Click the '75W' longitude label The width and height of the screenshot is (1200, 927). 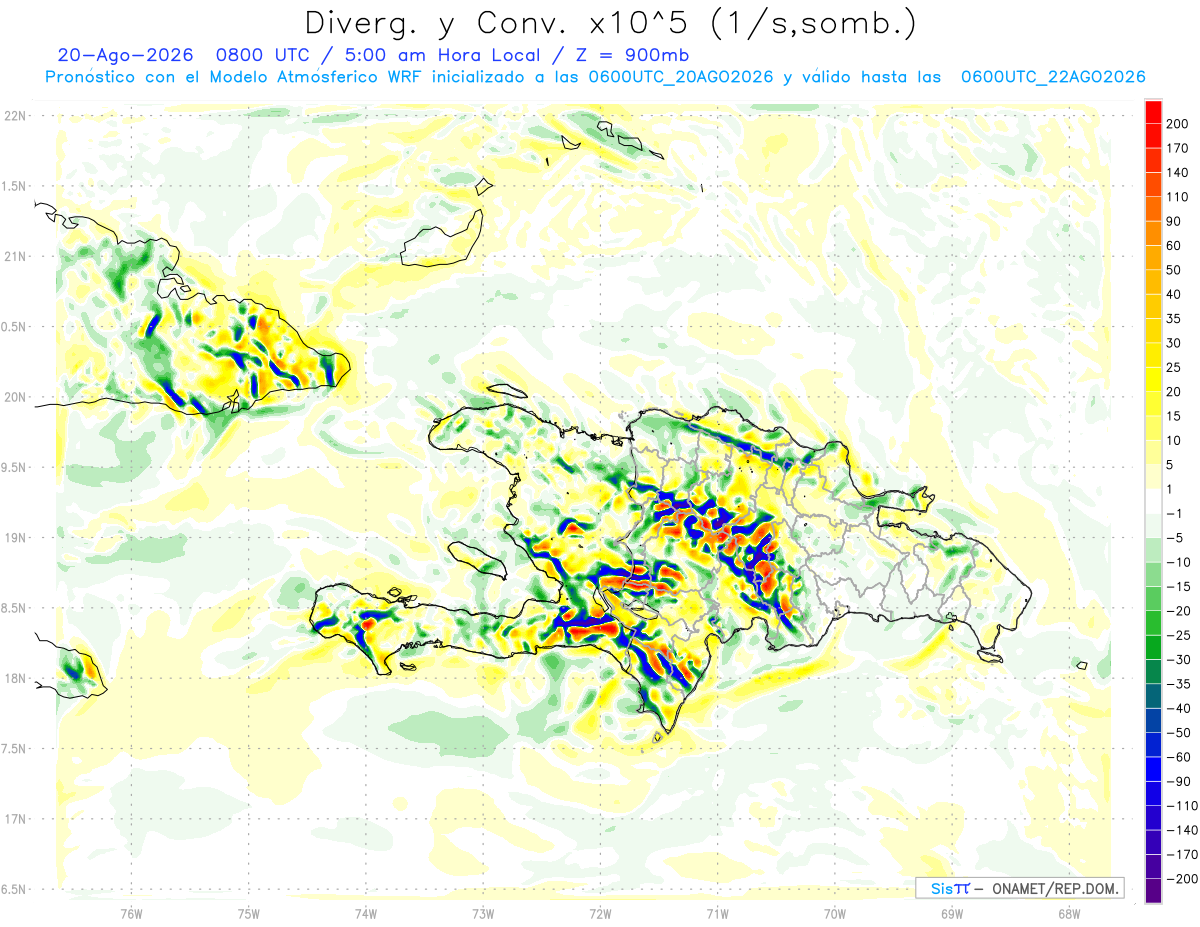(248, 913)
